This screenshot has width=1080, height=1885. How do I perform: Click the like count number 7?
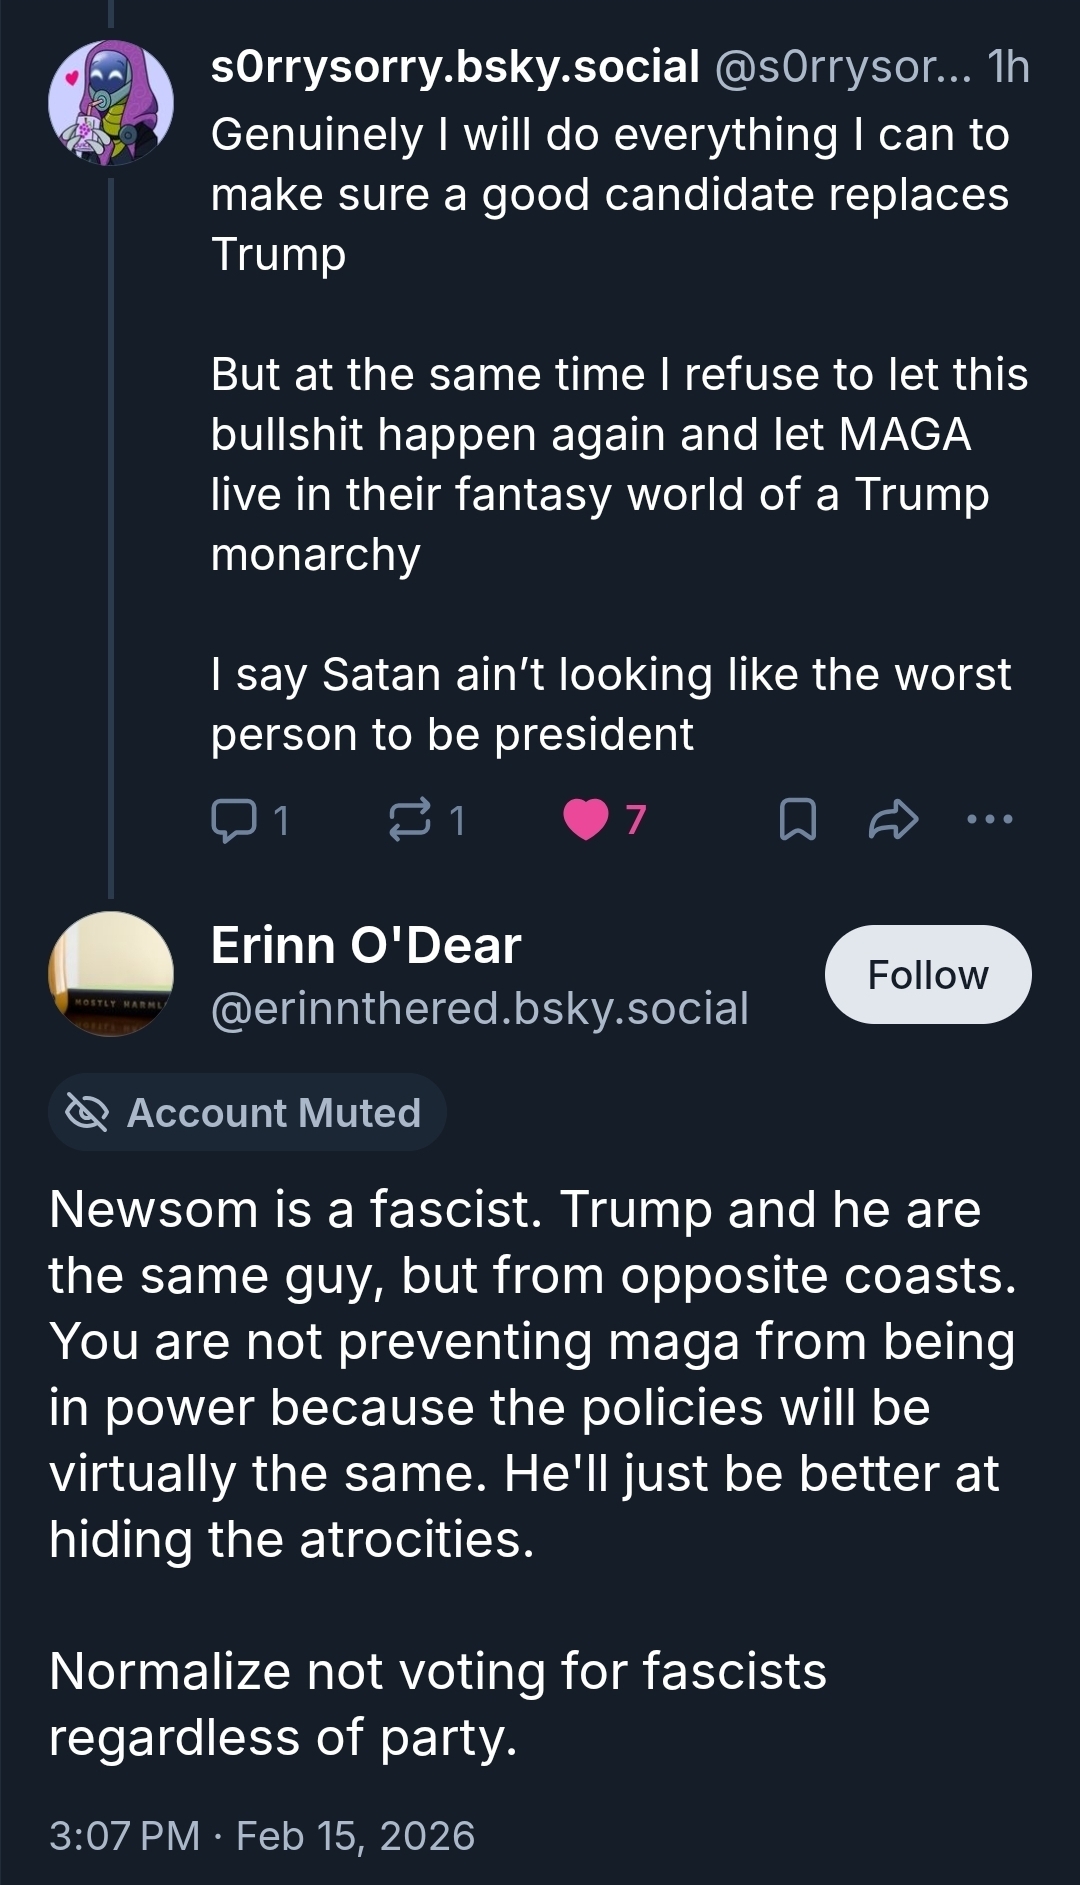click(x=636, y=820)
